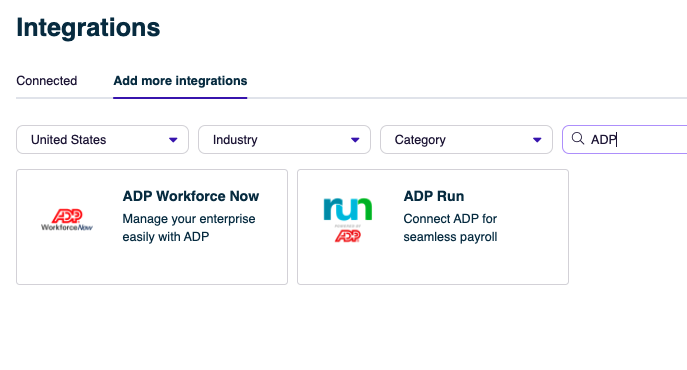This screenshot has height=370, width=687.
Task: Click the ADP Workforce Now logo
Action: click(67, 220)
